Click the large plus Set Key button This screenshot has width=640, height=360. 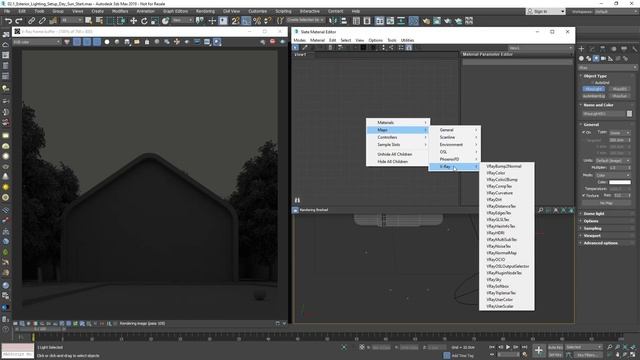coord(539,350)
